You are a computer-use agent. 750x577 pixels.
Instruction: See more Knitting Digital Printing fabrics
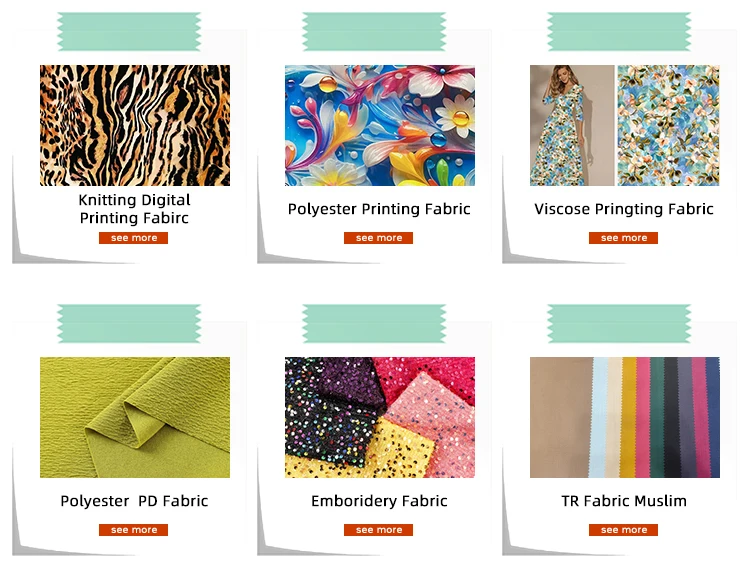coord(133,238)
